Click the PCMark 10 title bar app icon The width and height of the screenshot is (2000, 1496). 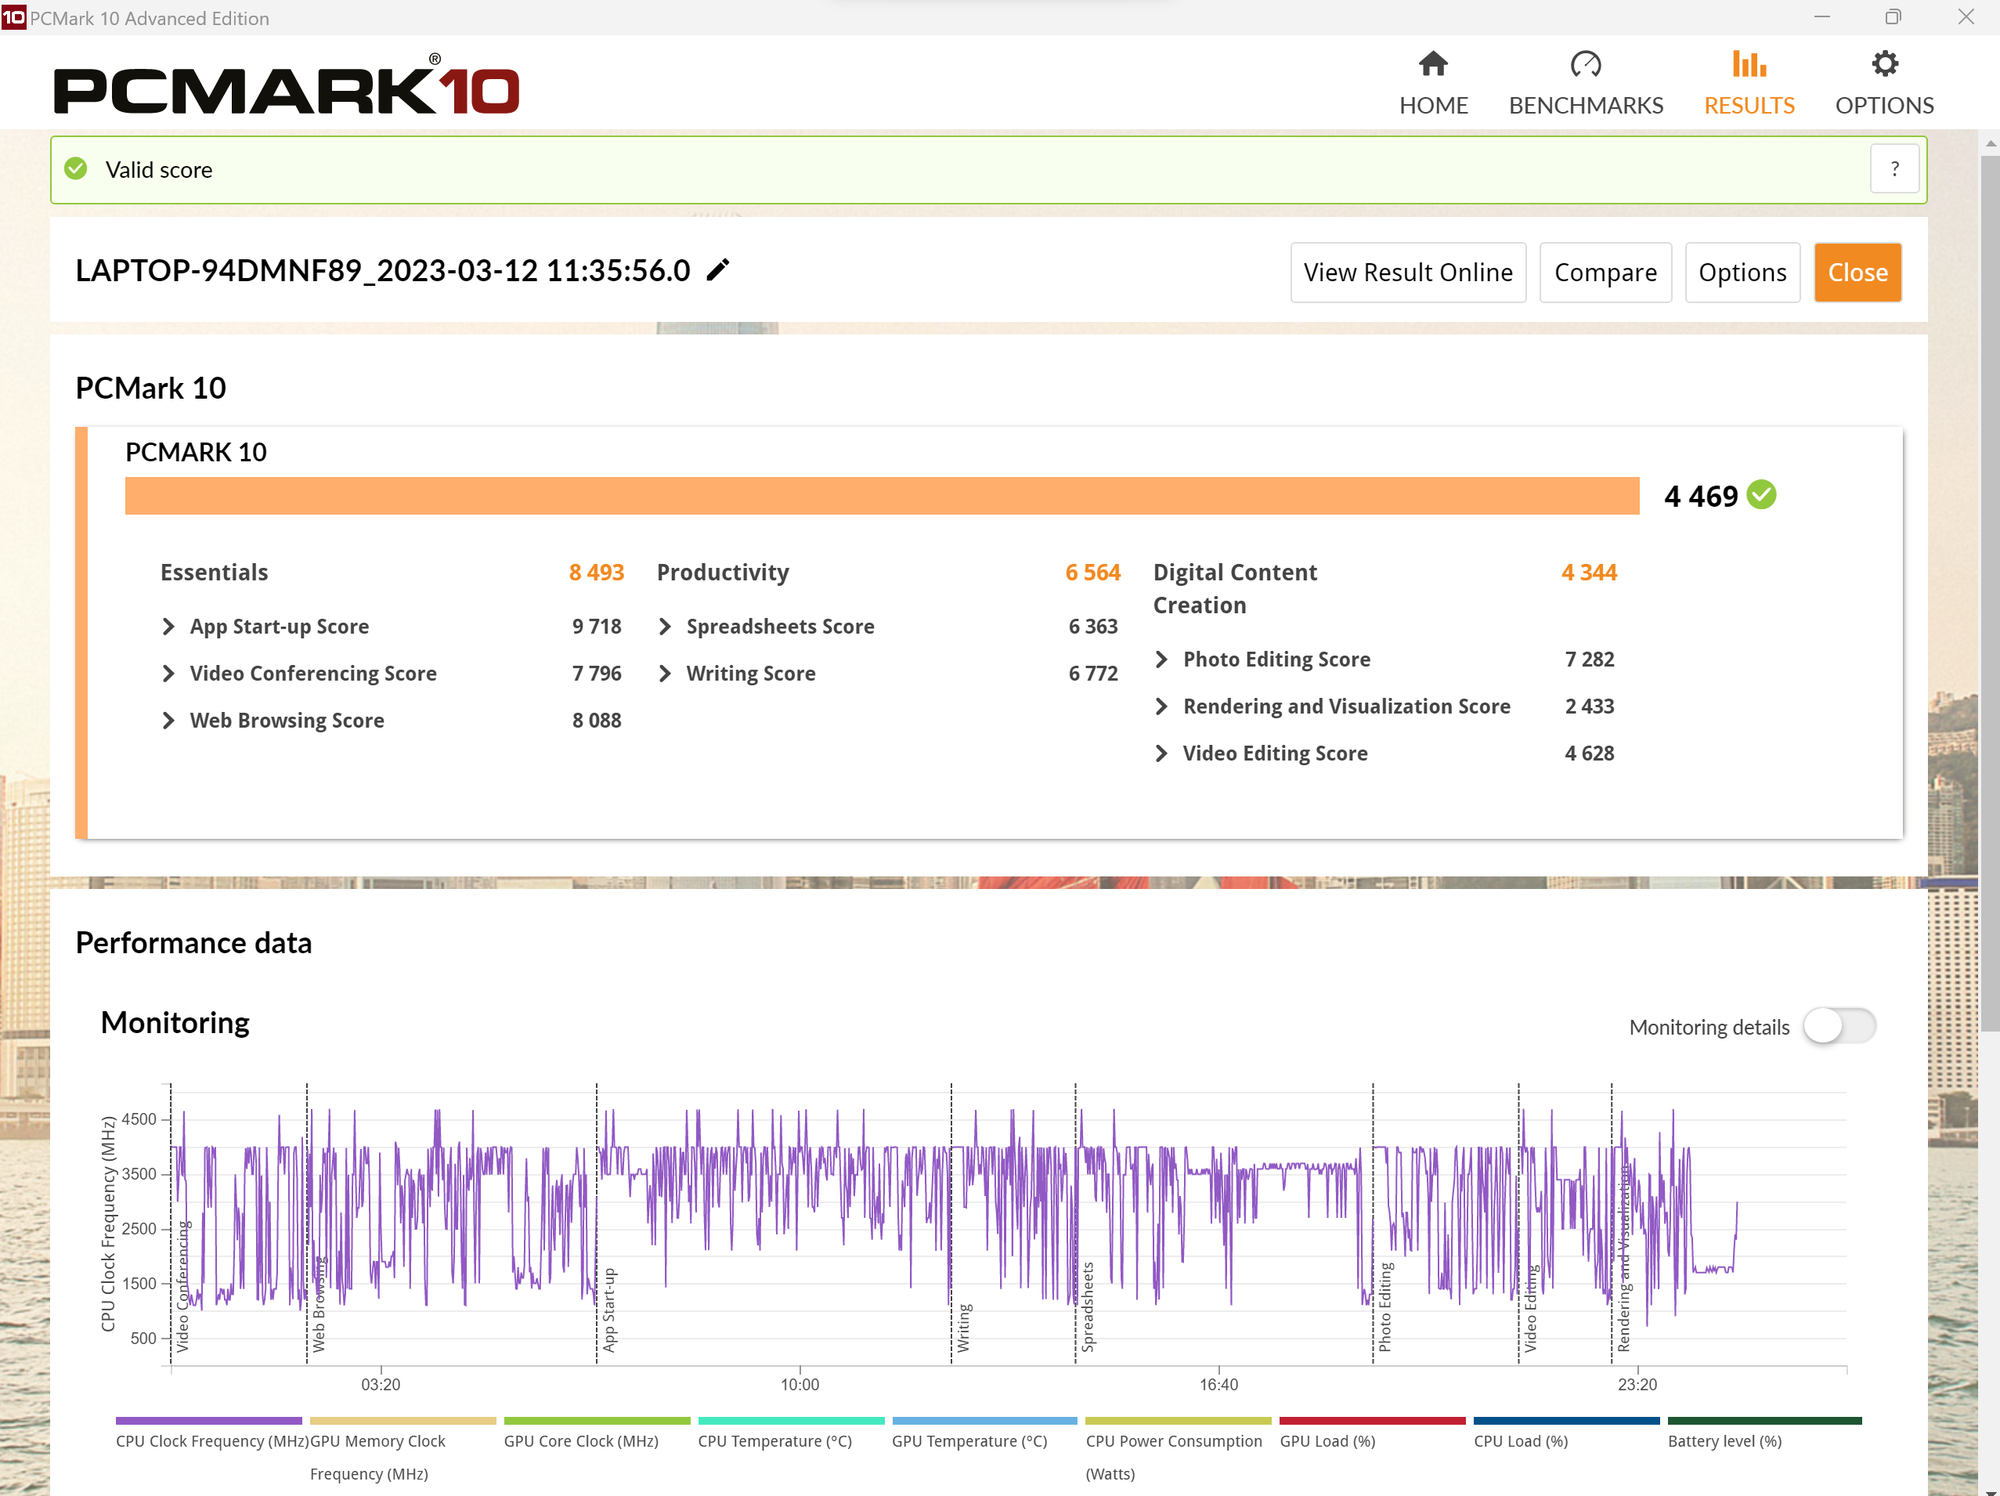pos(13,17)
